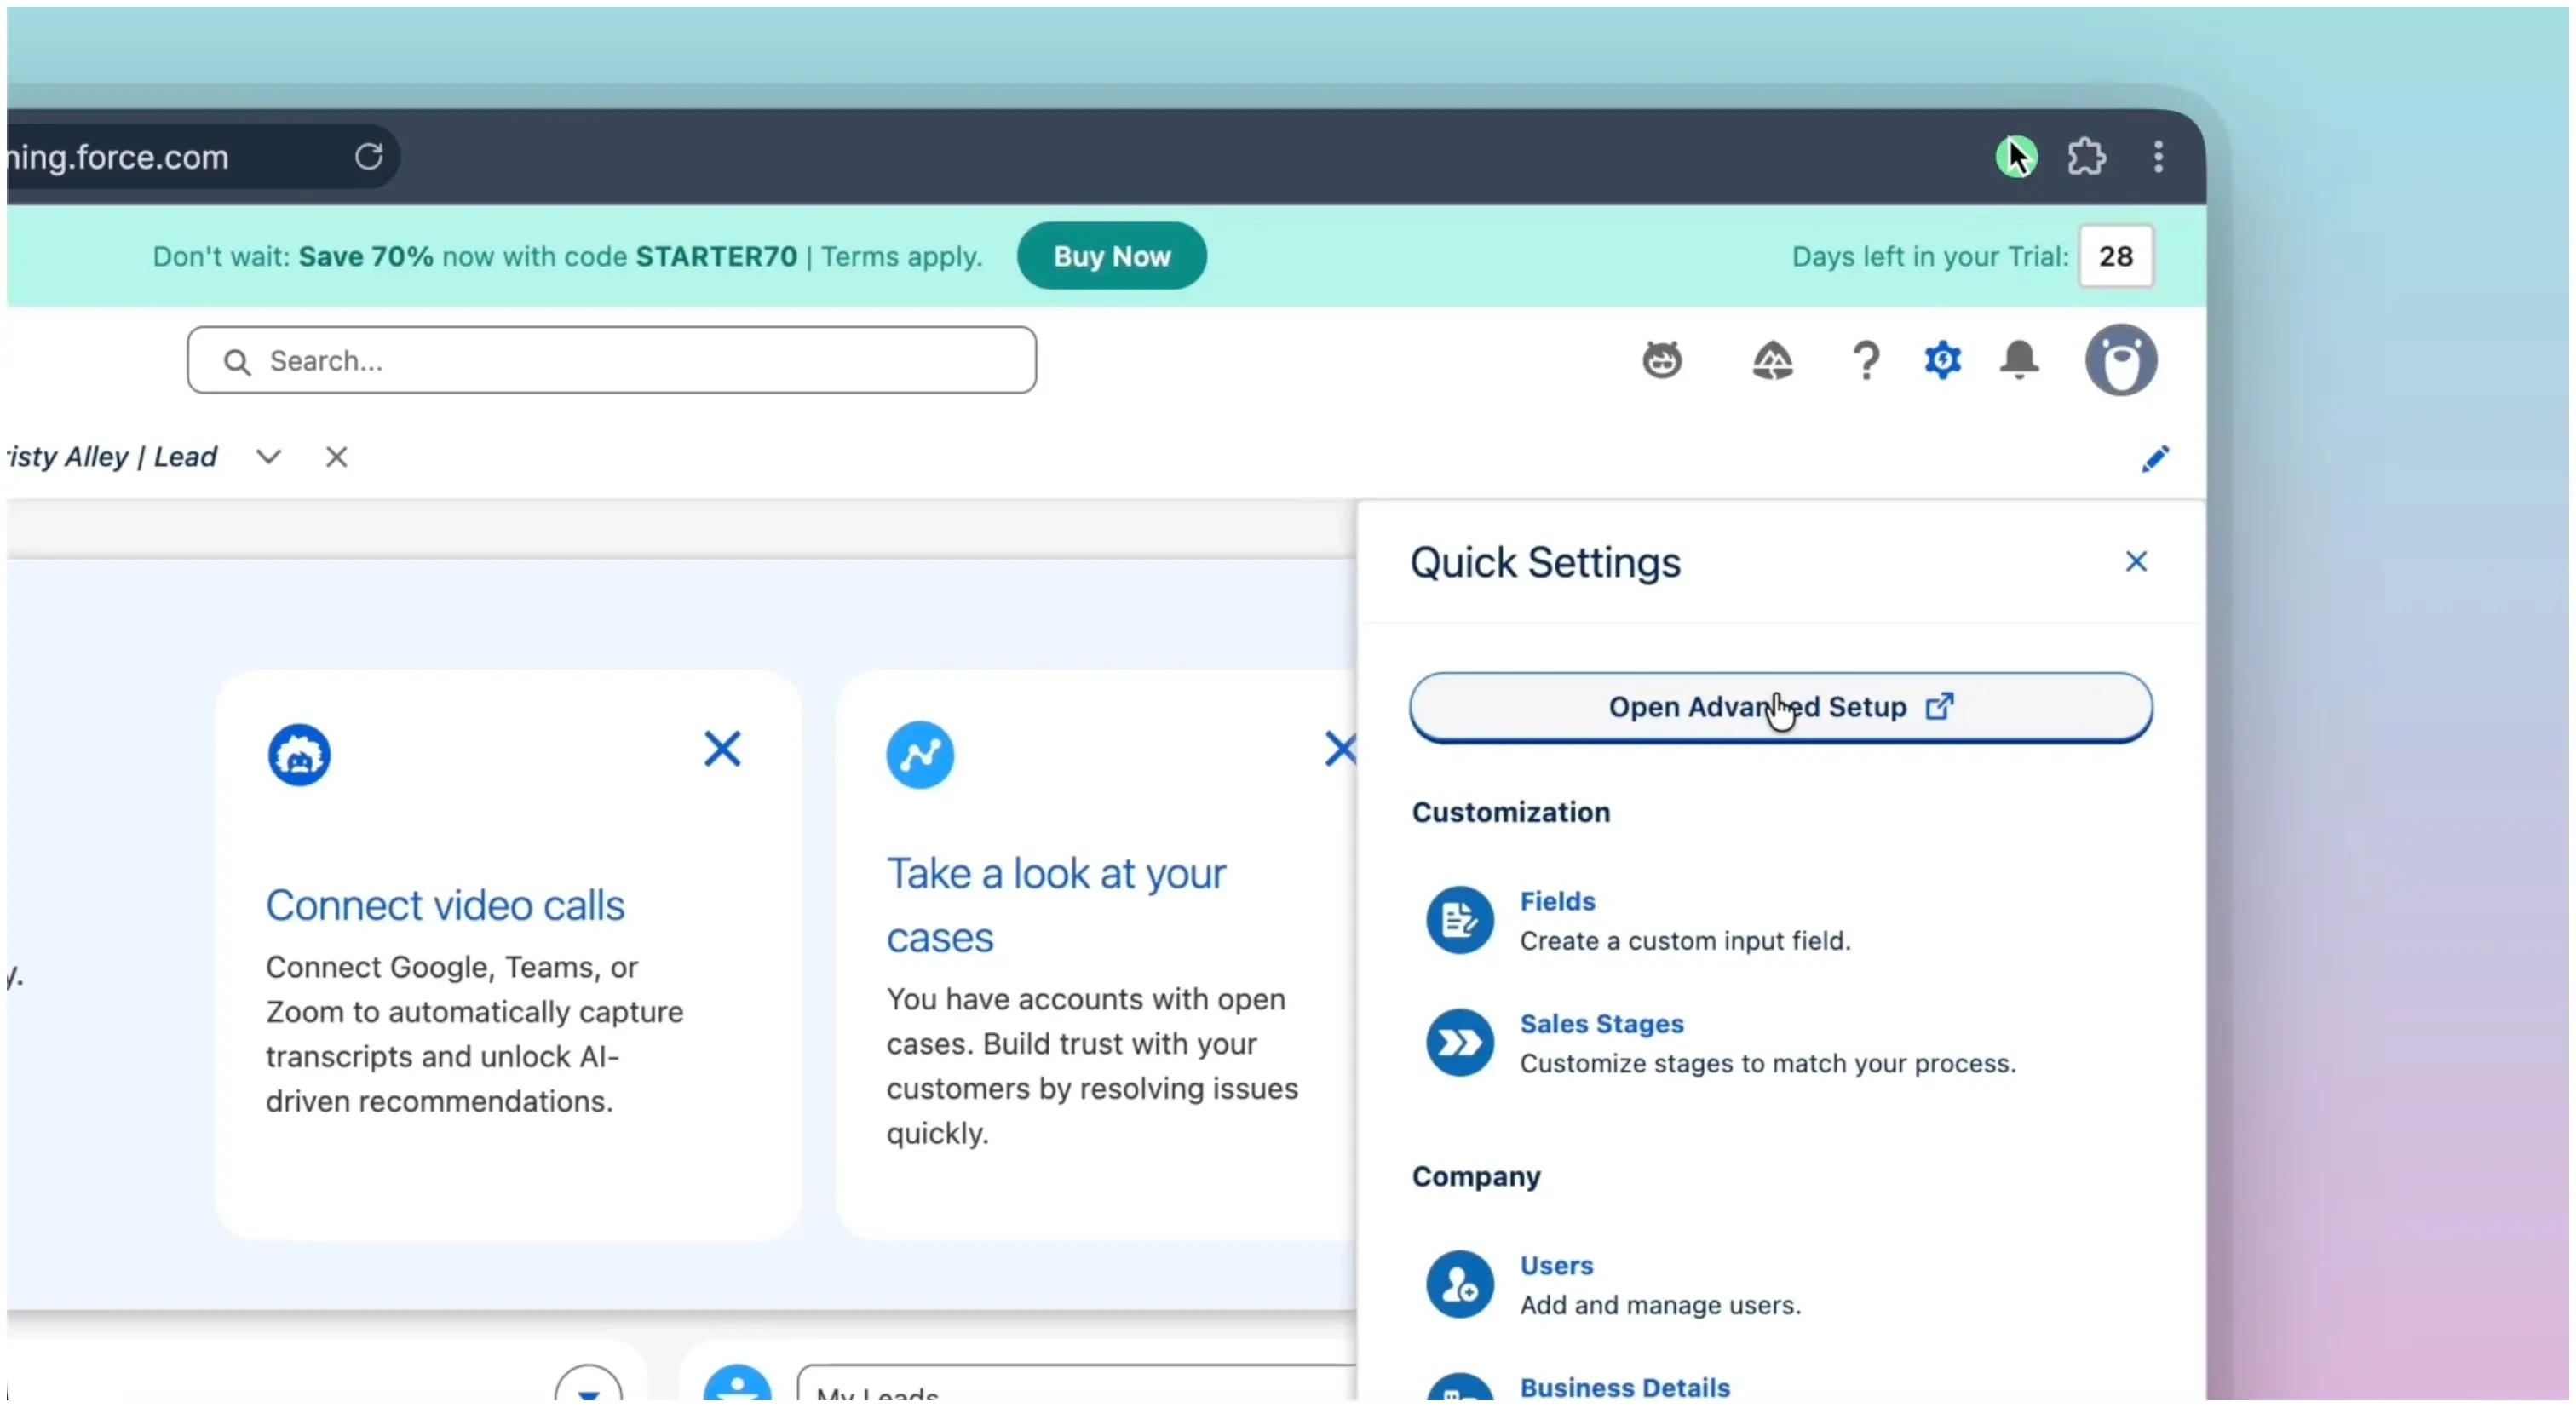Open the Connect video calls heading

pos(445,906)
